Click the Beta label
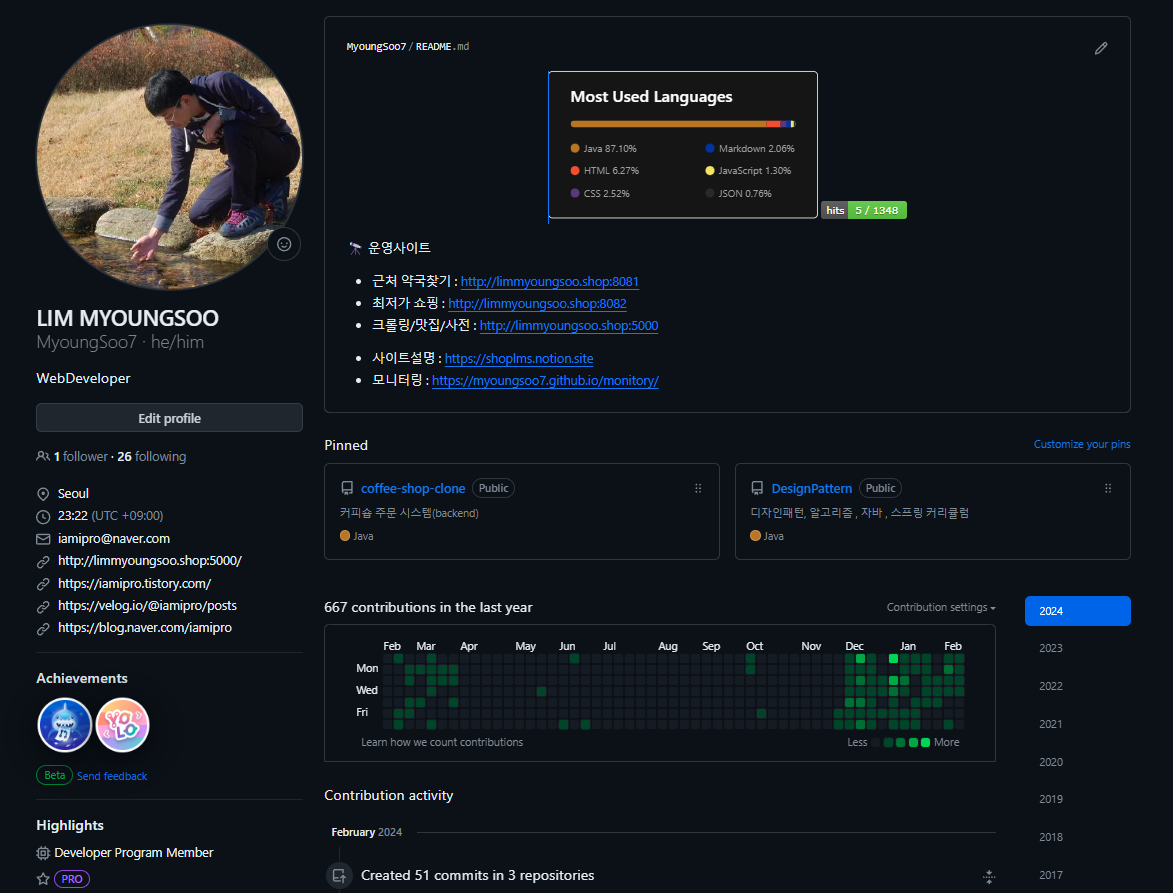Screen dimensions: 1173x893 (x=55, y=776)
